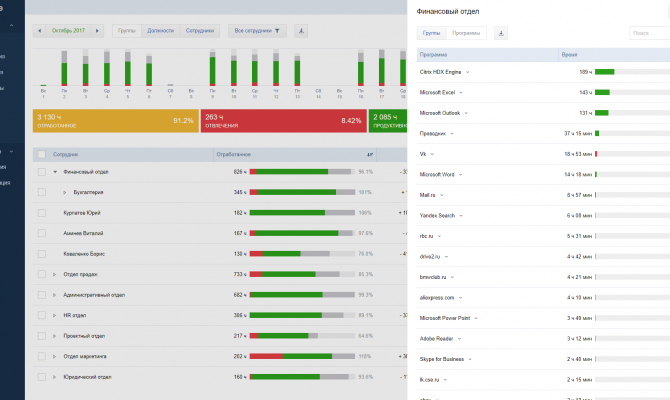Select drive2.ru program row
Image resolution: width=670 pixels, height=400 pixels.
[x=543, y=257]
